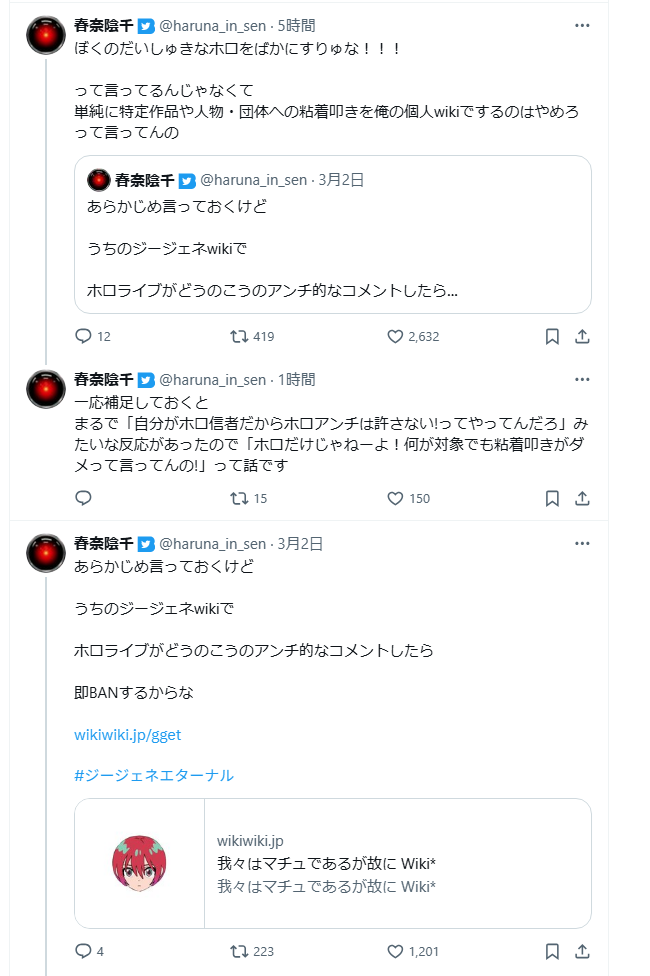Viewport: 650px width, 976px height.
Task: Retweet the tweet with 419 retweets
Action: click(x=240, y=337)
